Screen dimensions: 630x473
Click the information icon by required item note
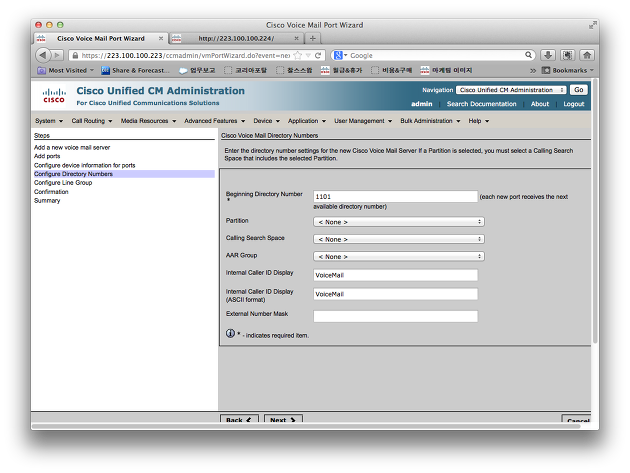click(230, 334)
